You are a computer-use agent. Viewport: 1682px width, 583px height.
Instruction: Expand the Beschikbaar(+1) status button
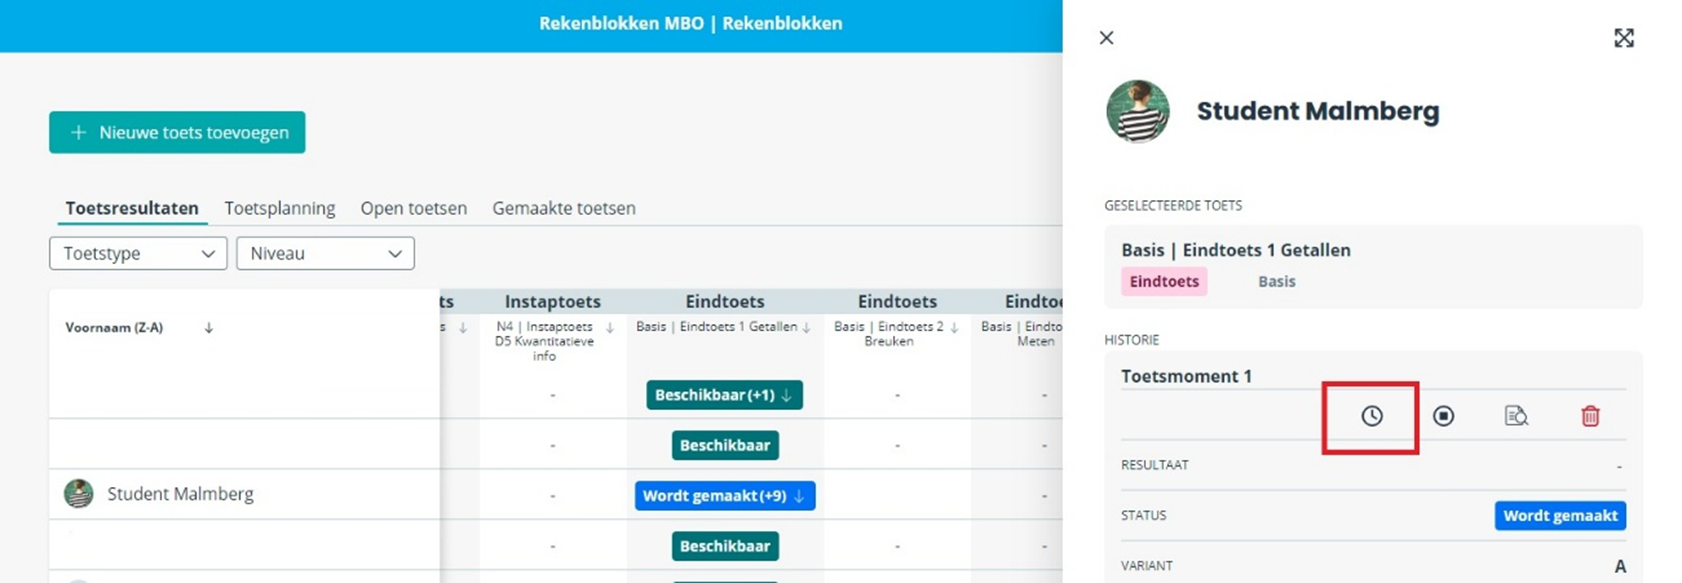coord(724,395)
